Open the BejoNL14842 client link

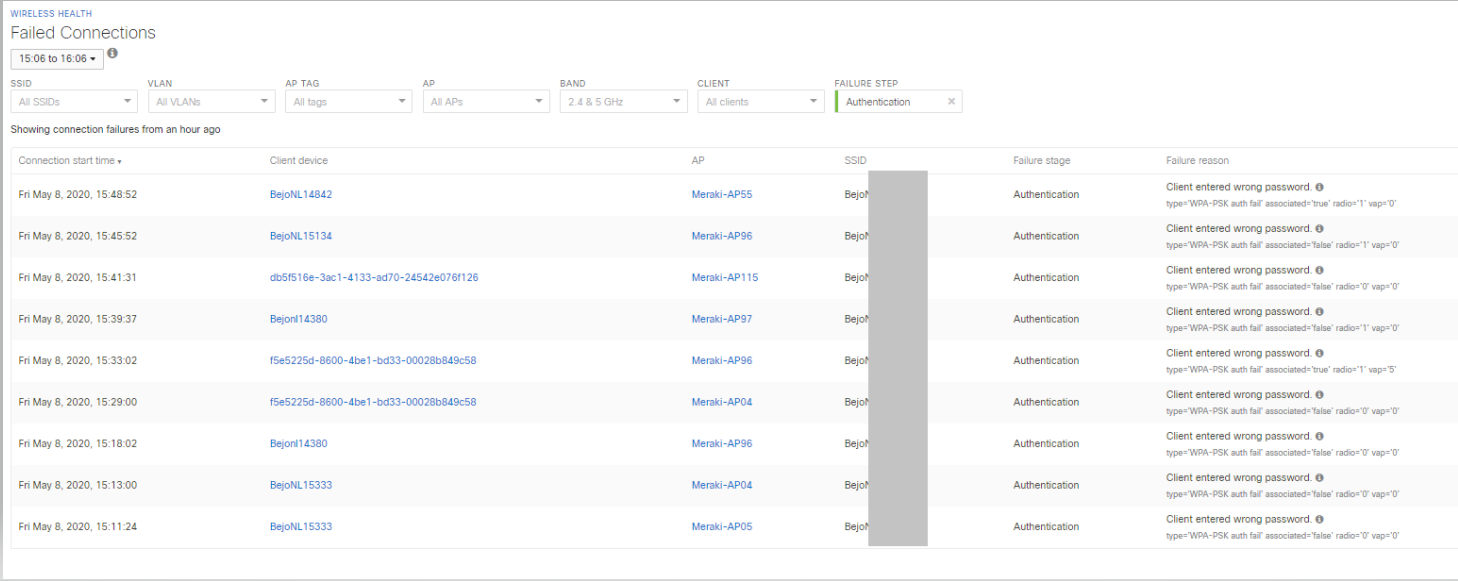[x=299, y=193]
